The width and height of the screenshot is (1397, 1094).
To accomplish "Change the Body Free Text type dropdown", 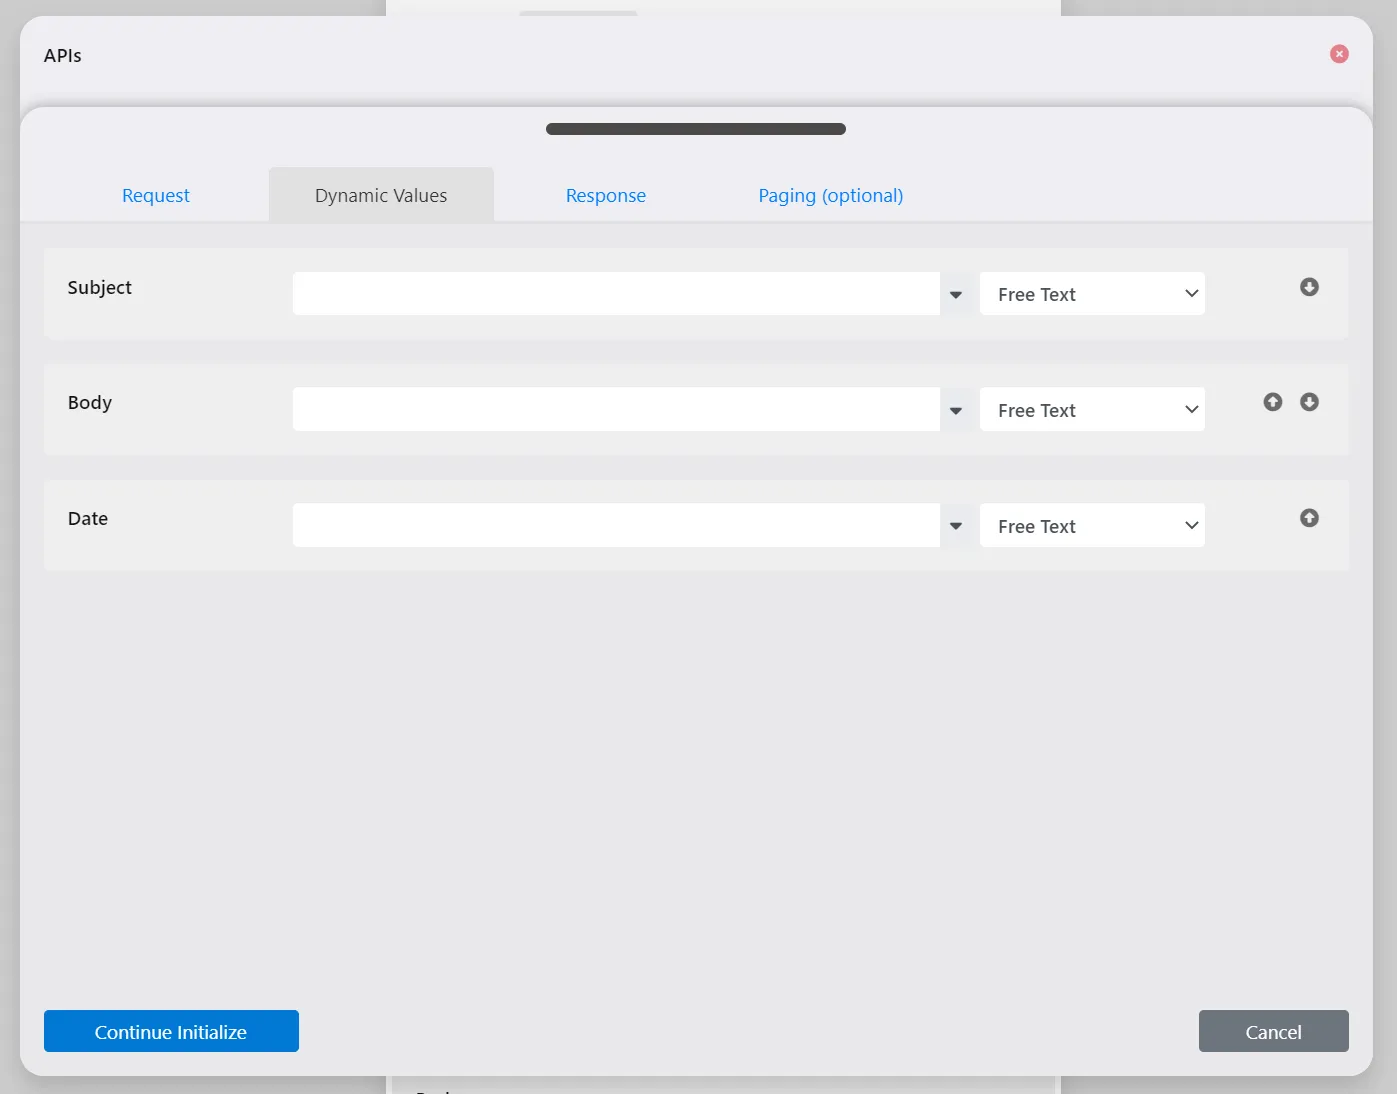I will click(x=1092, y=410).
